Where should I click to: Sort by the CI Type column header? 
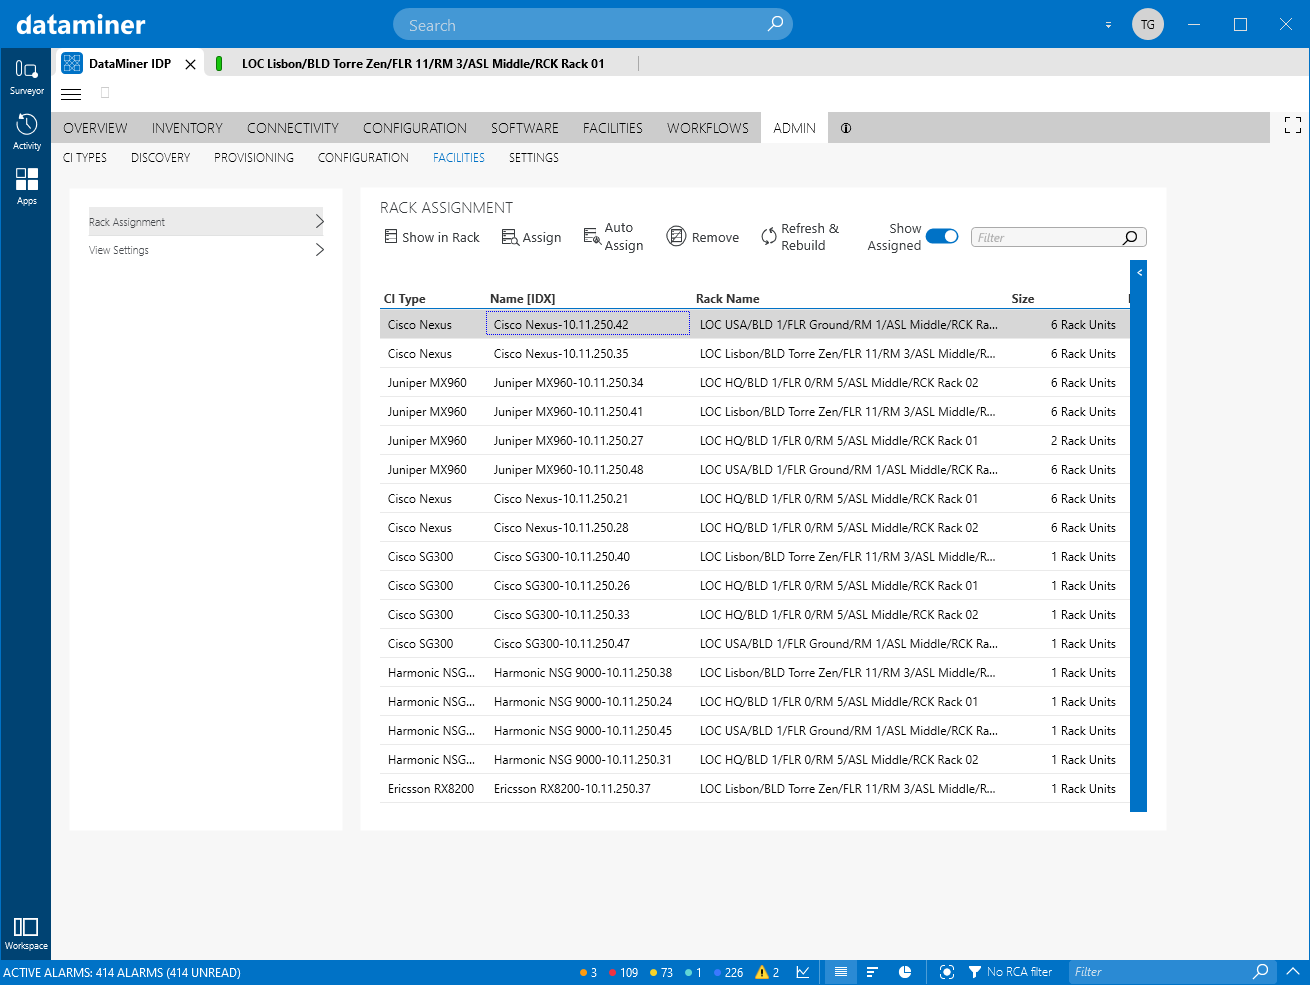pos(405,298)
